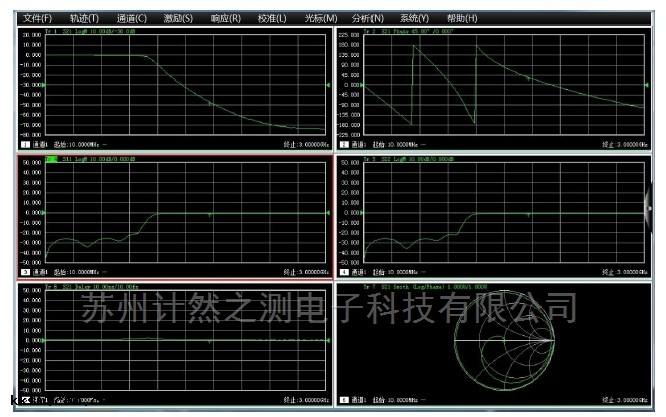Open the 通道(C) channel menu
The height and width of the screenshot is (417, 666).
point(132,18)
